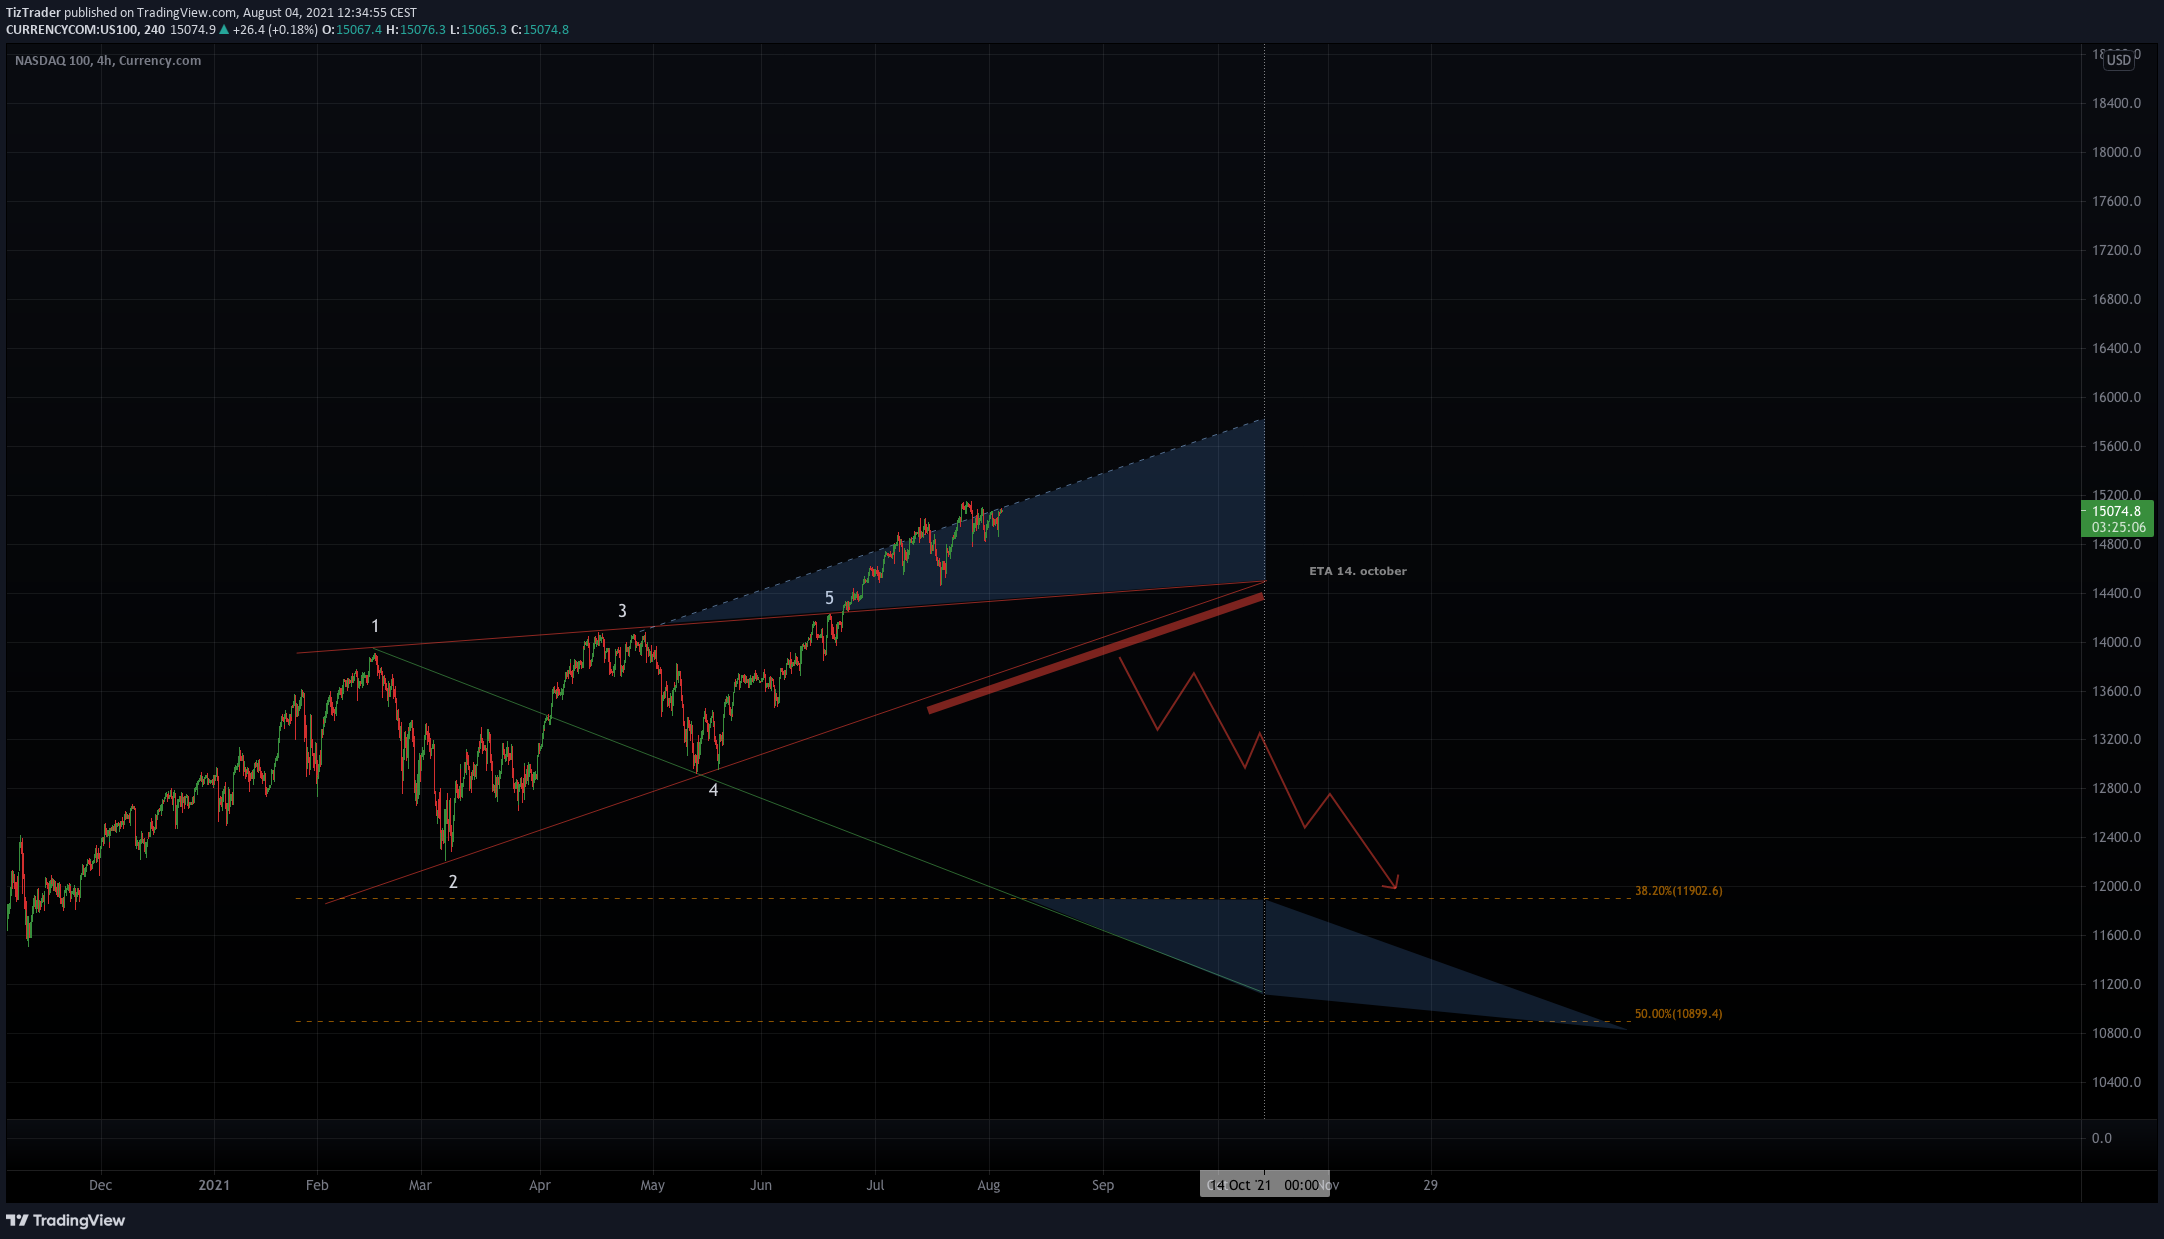
Task: Click the 16400.0 price axis label
Action: [2116, 348]
